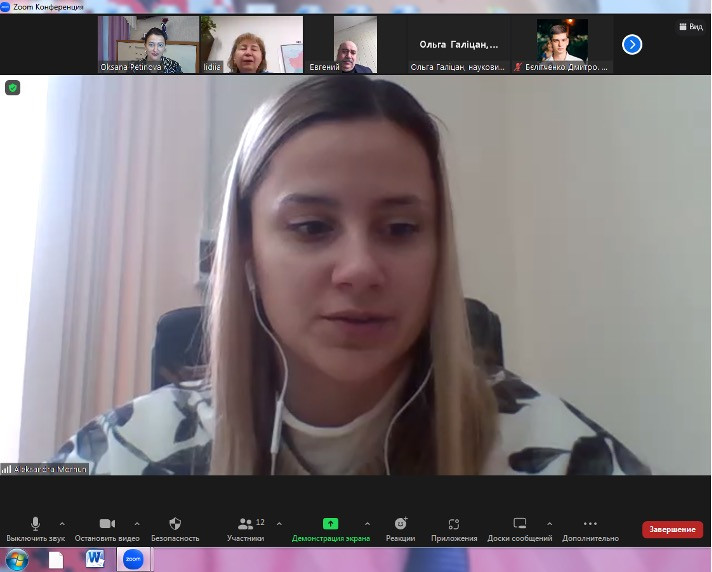The width and height of the screenshot is (712, 572).
Task: Mute microphone with Выключить звук
Action: [x=35, y=529]
